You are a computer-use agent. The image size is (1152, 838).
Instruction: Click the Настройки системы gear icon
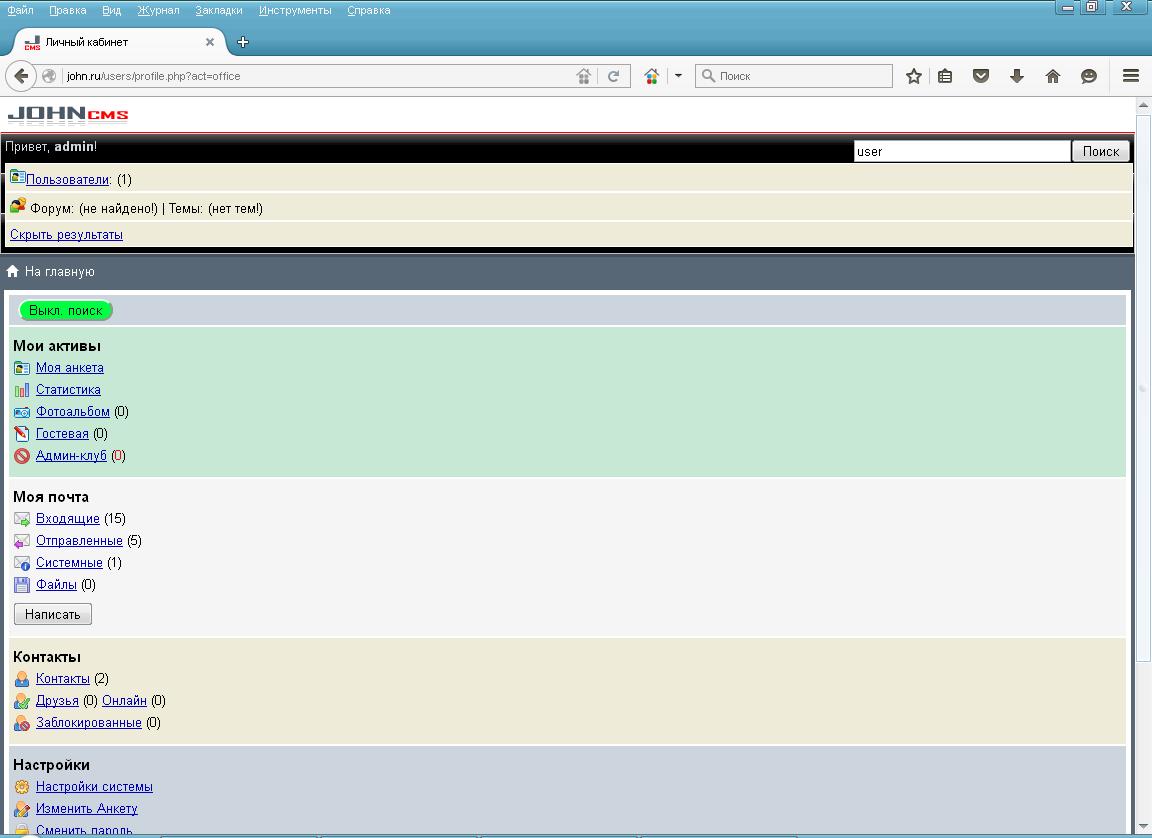click(x=22, y=787)
